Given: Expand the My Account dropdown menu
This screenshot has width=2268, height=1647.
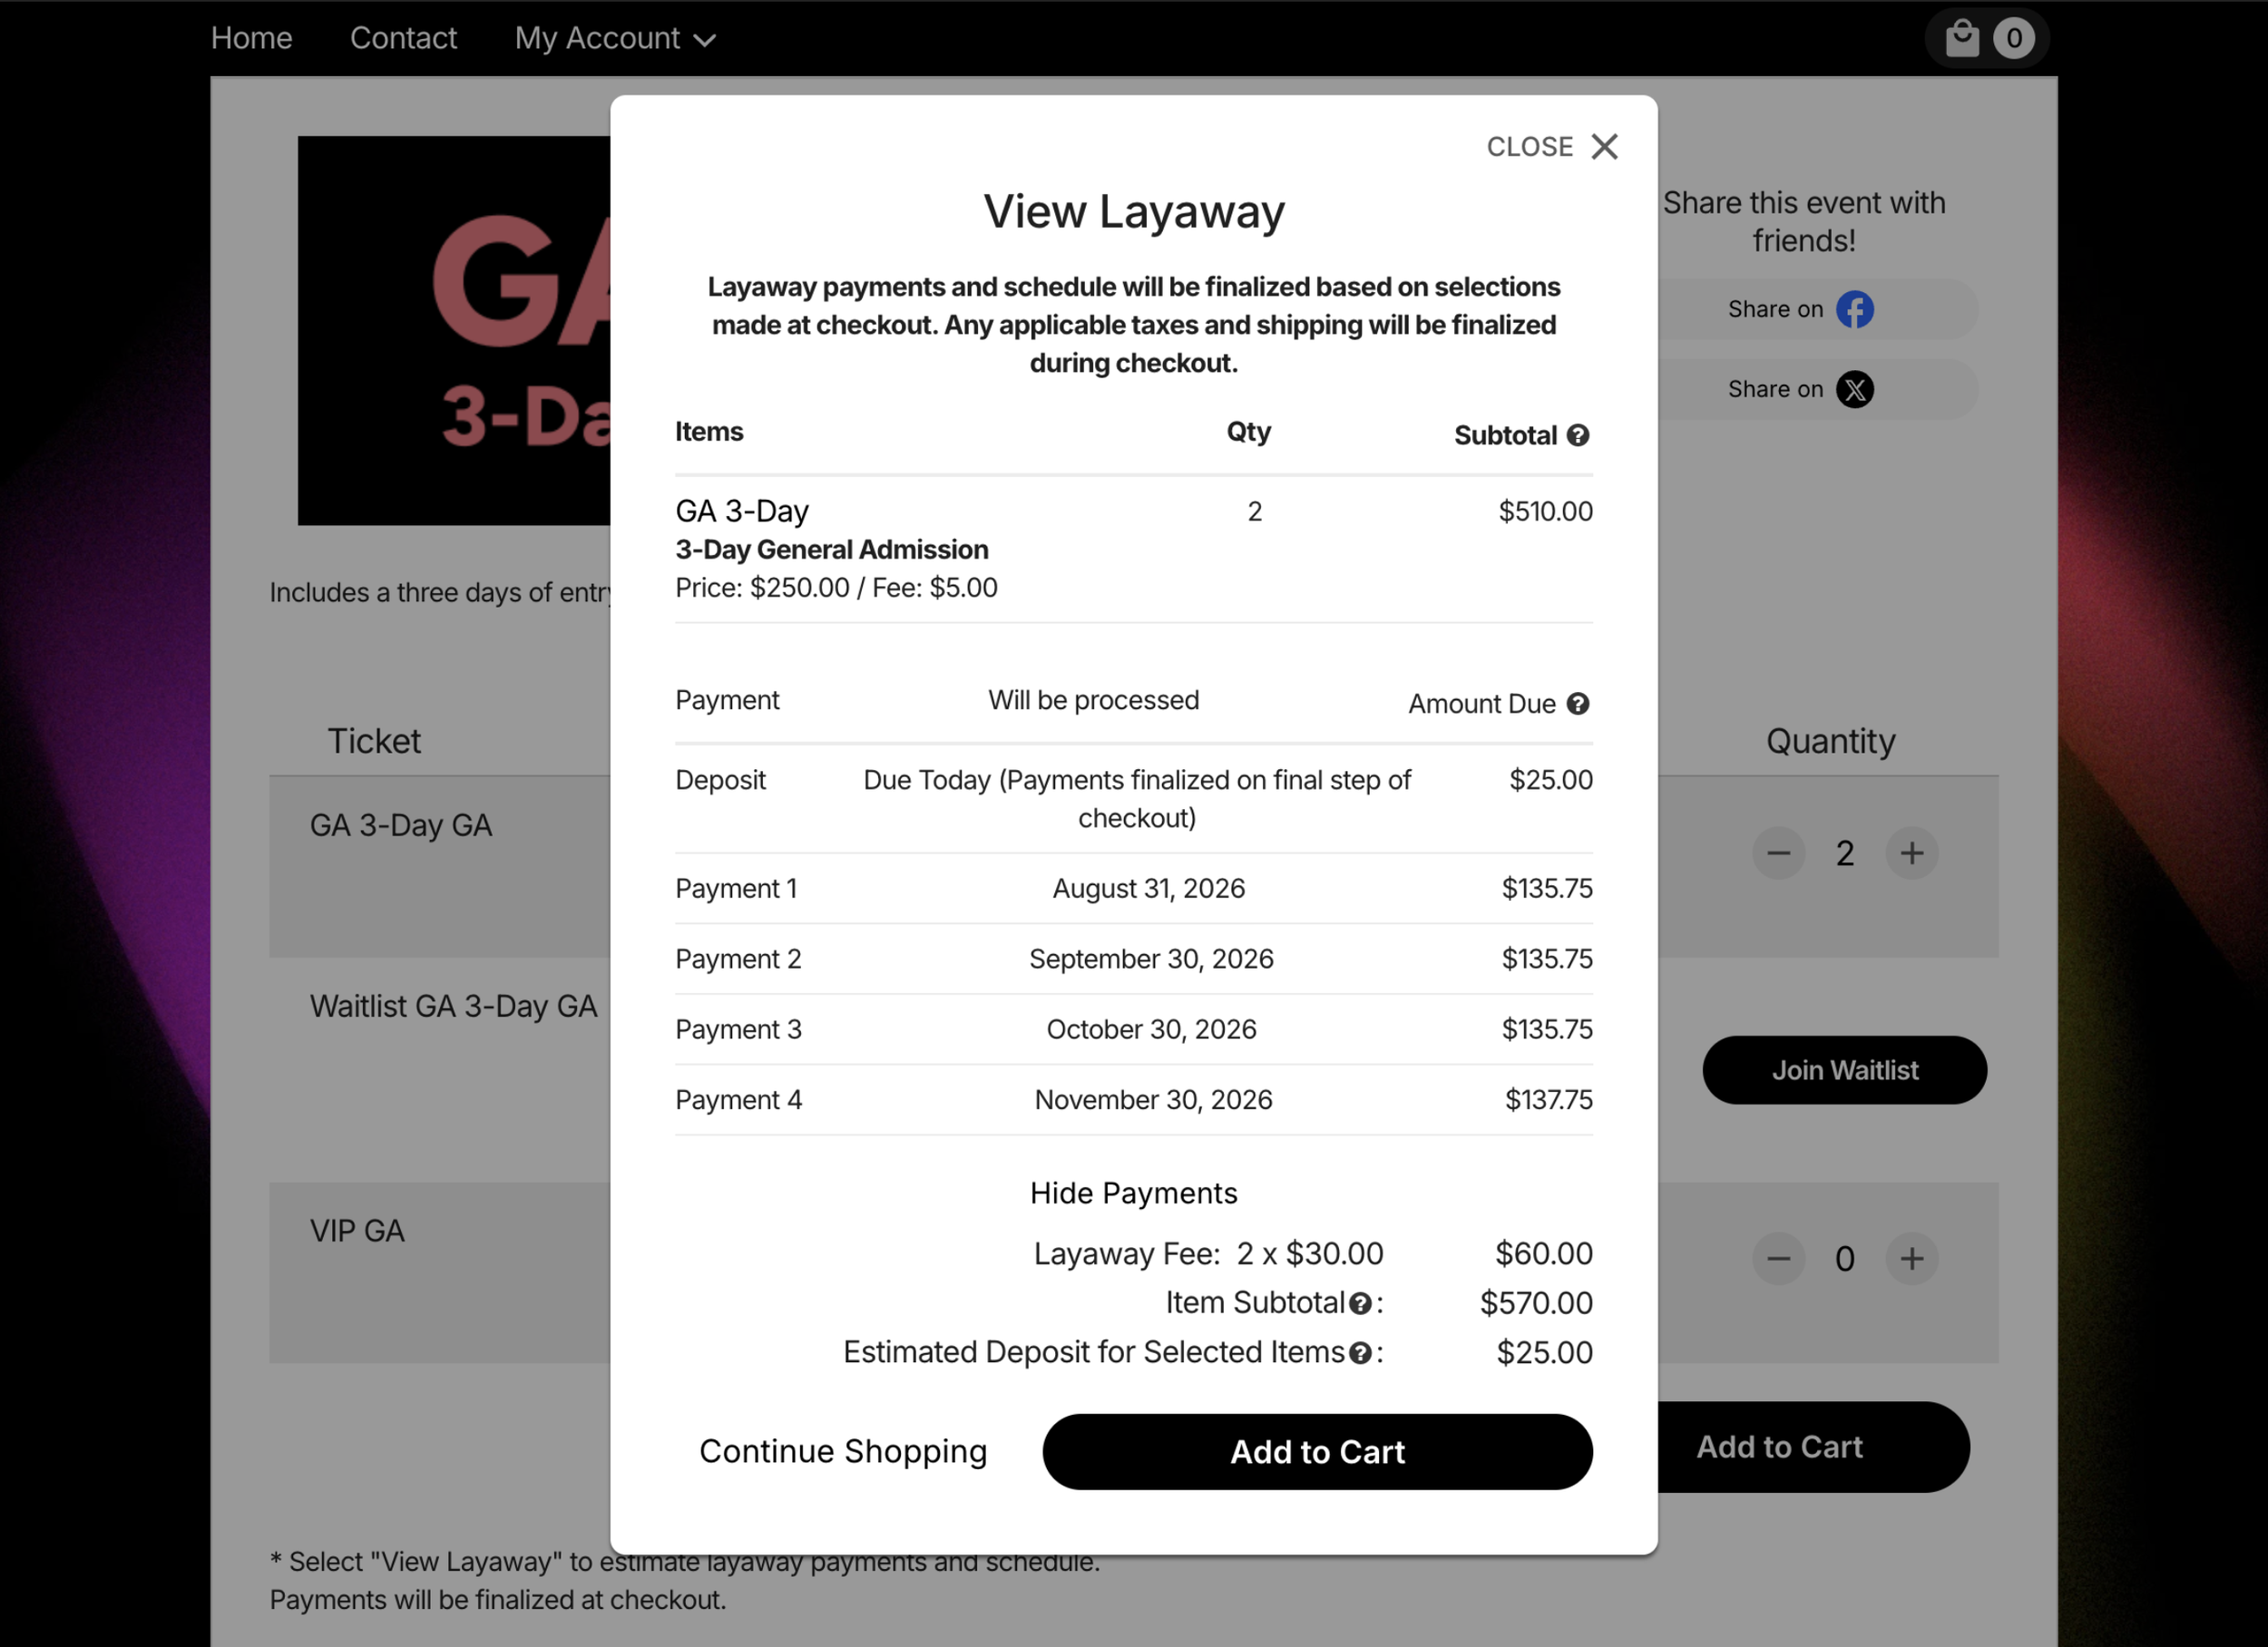Looking at the screenshot, I should (614, 38).
